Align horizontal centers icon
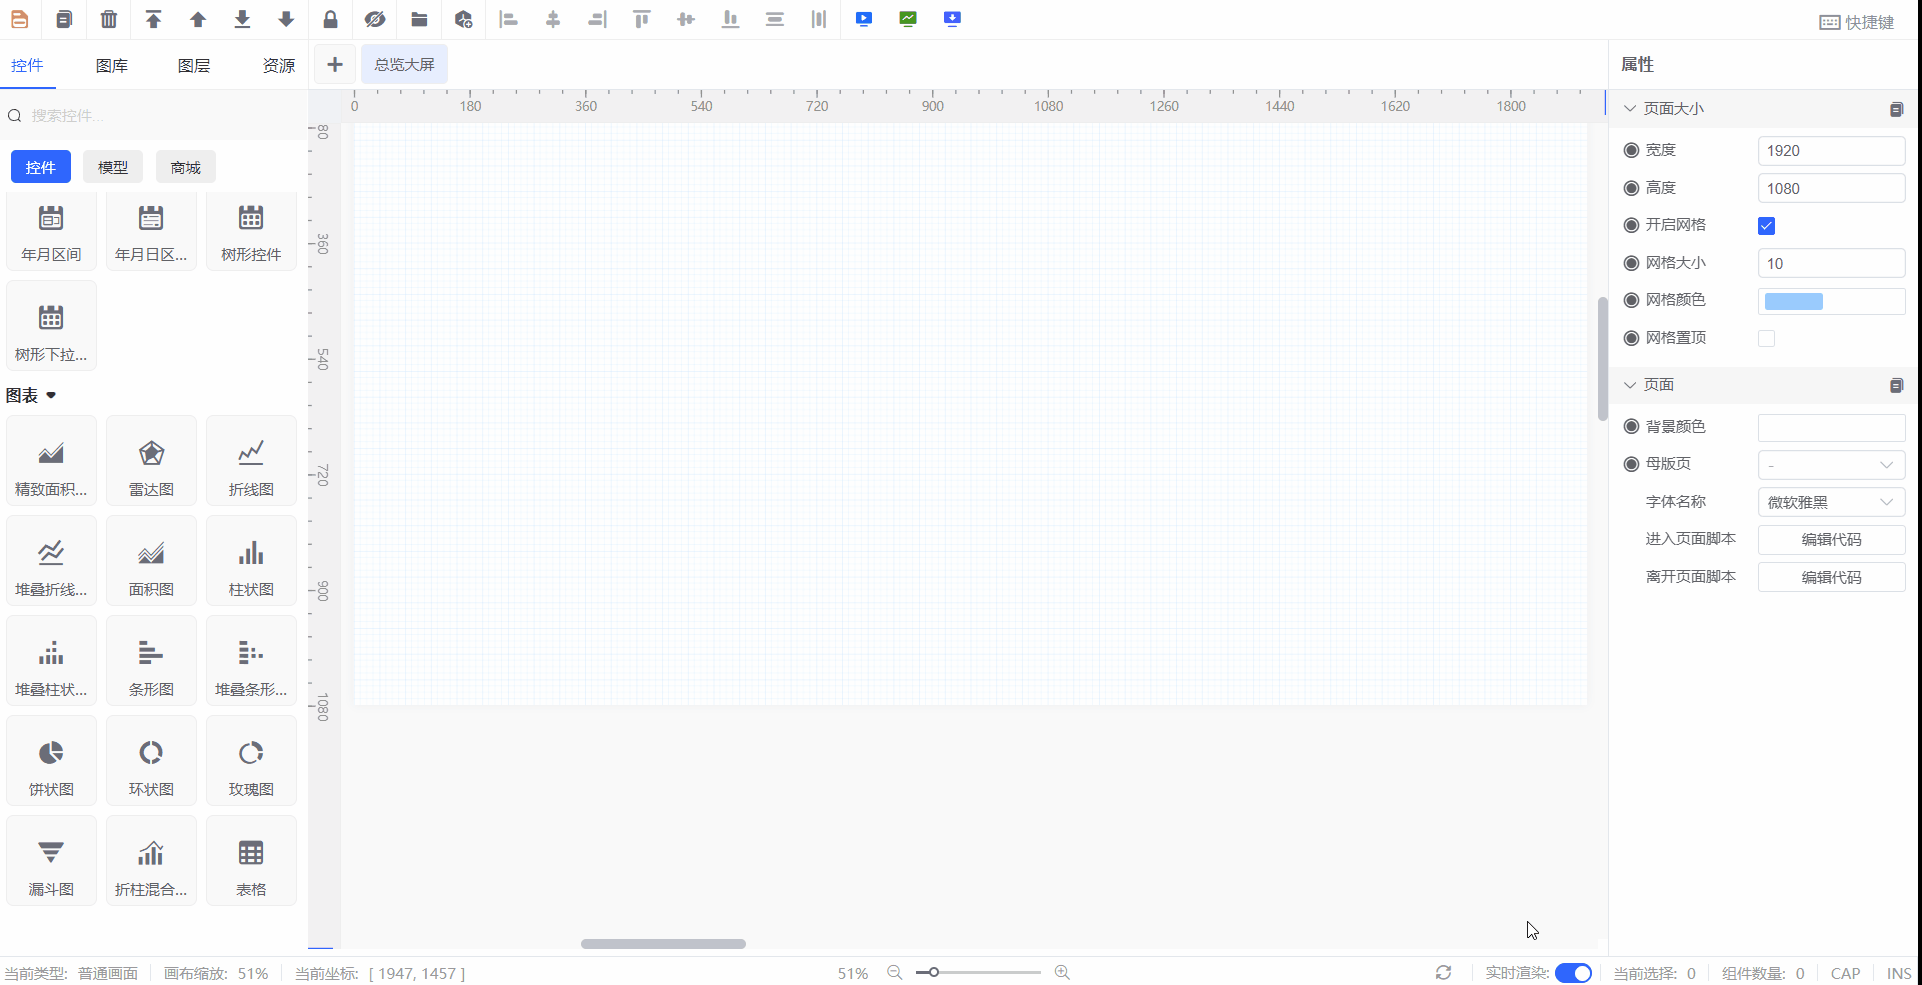The height and width of the screenshot is (985, 1922). pyautogui.click(x=553, y=19)
